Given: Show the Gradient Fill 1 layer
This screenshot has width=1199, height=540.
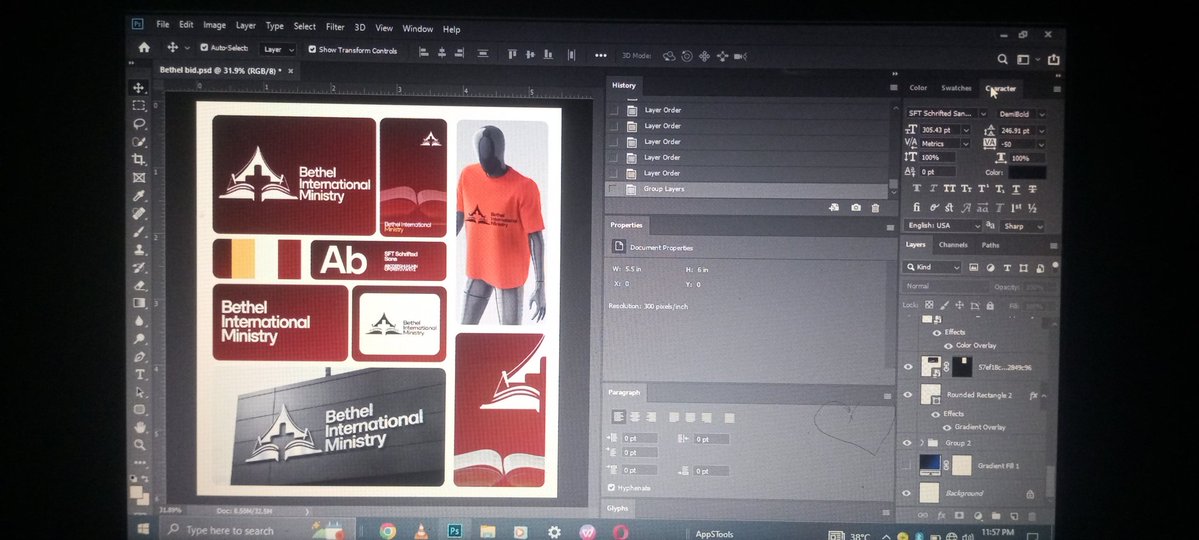Looking at the screenshot, I should pos(908,466).
